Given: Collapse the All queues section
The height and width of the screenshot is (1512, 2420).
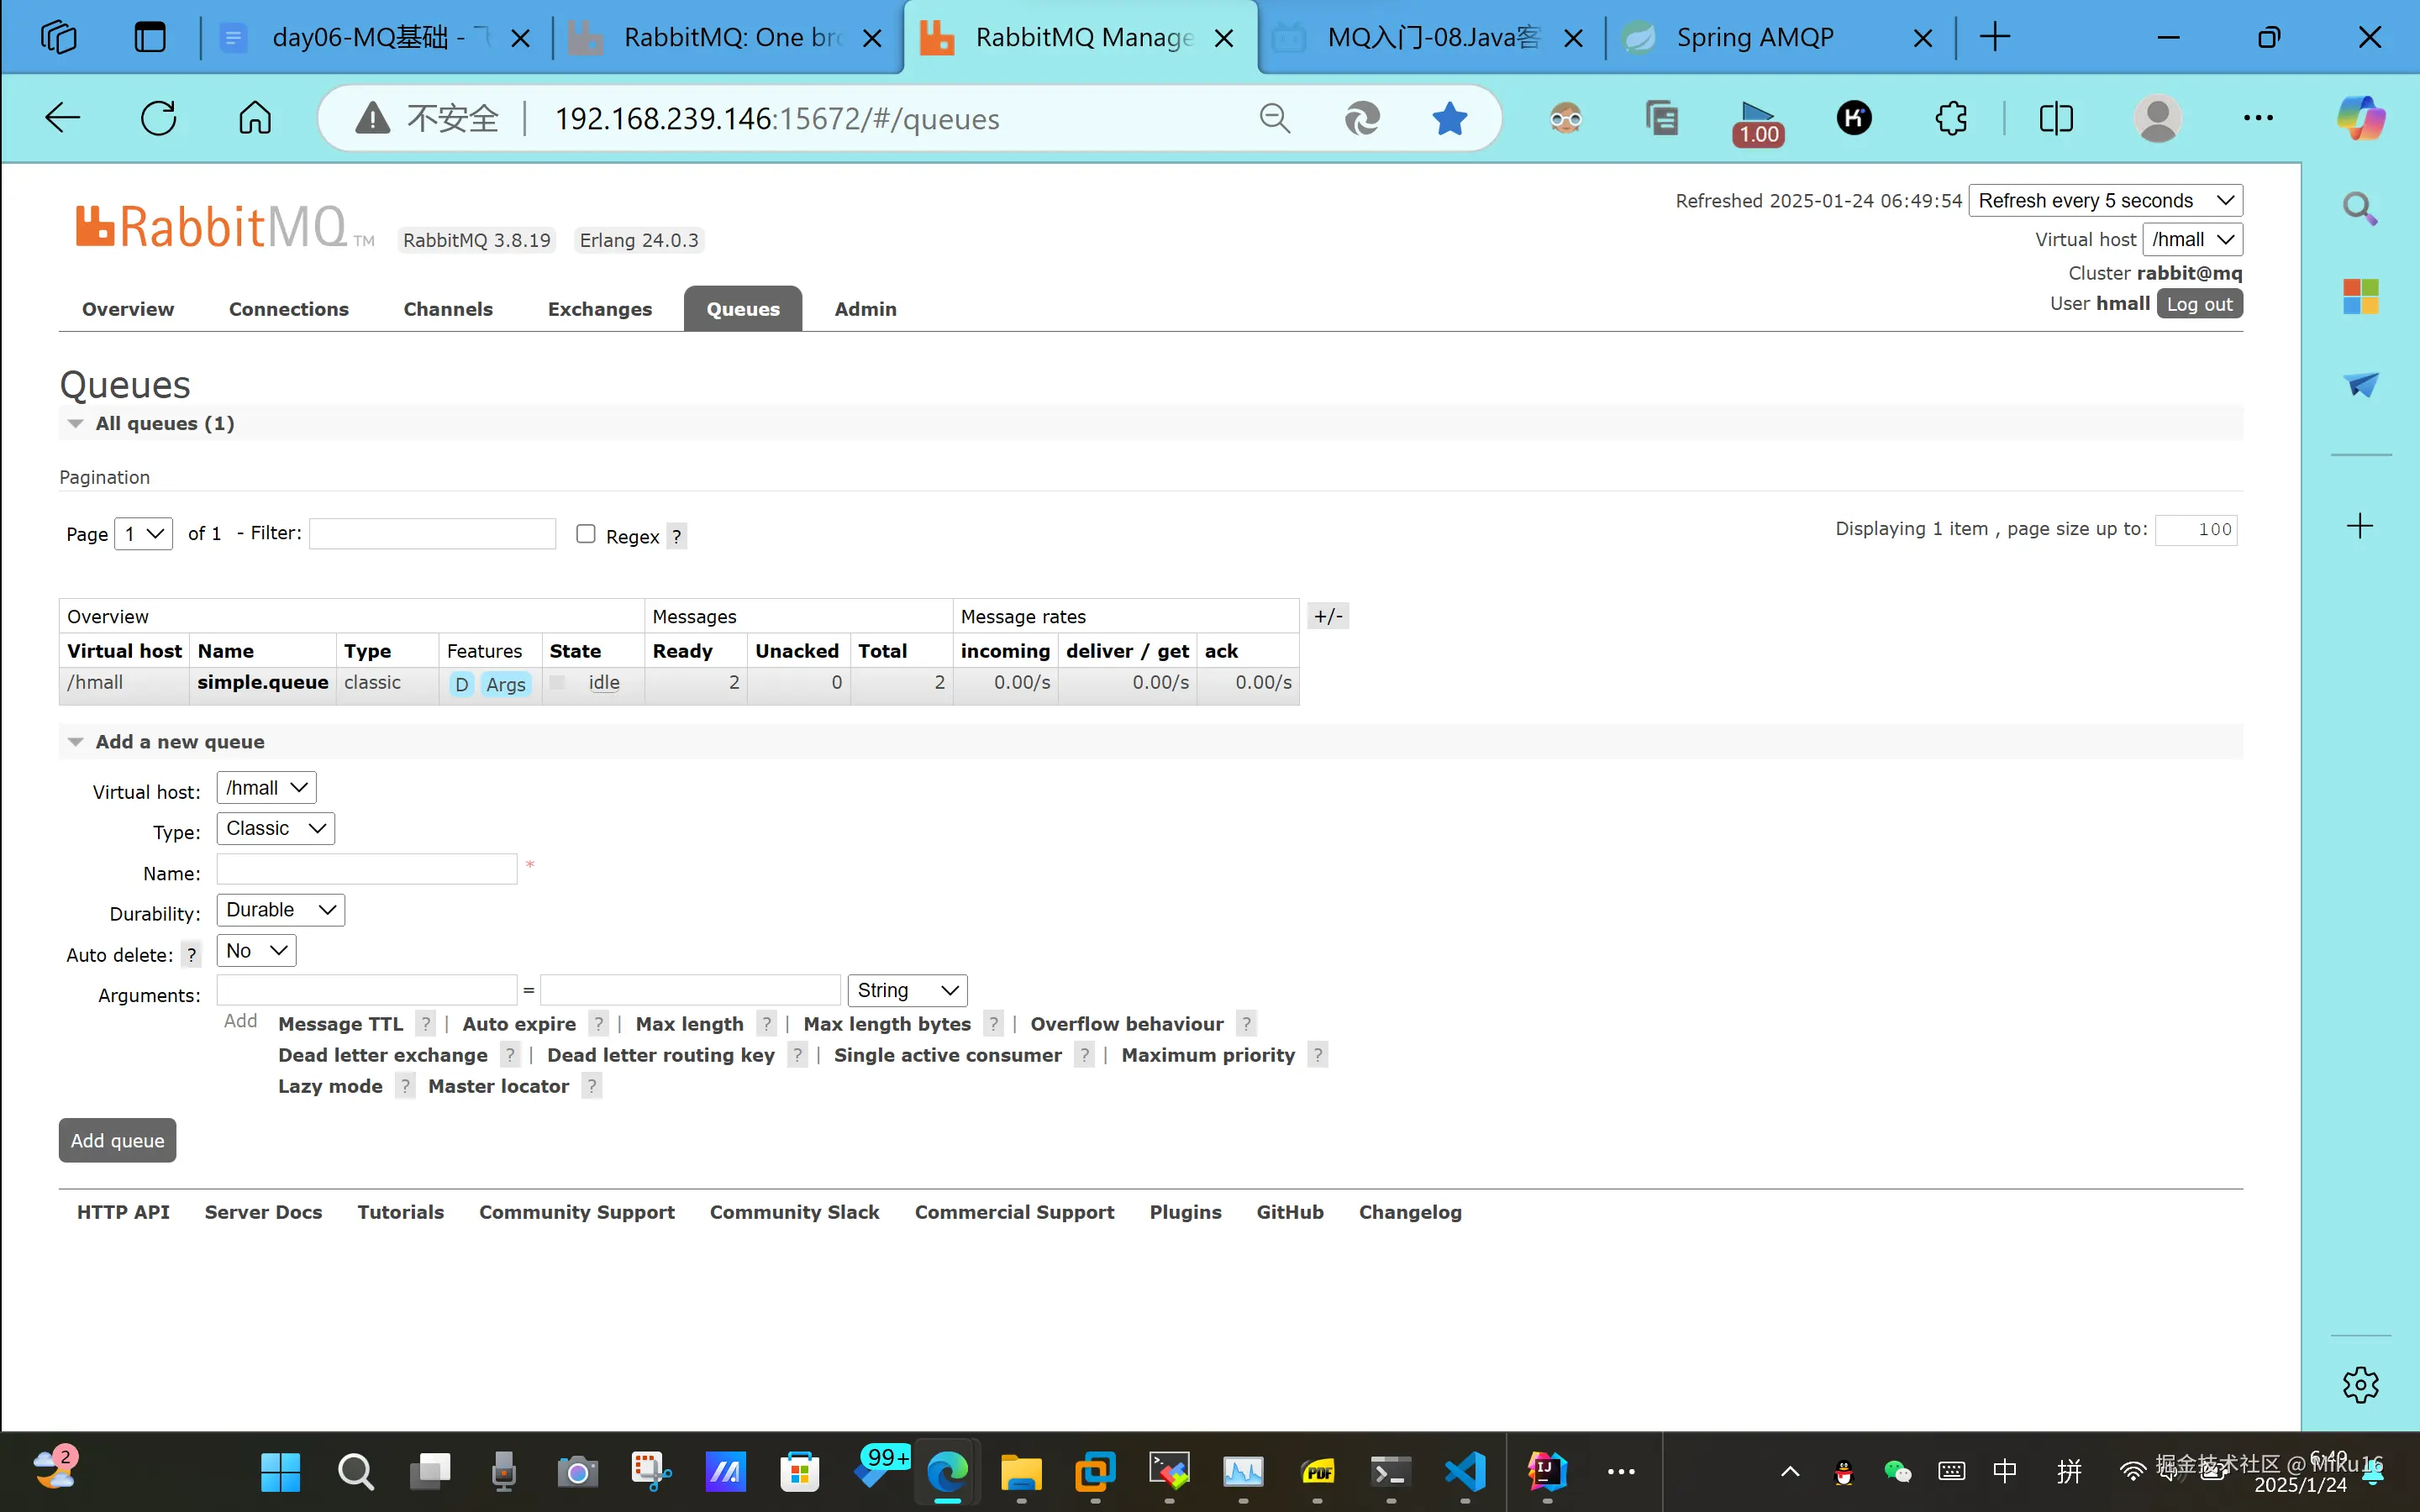Looking at the screenshot, I should 76,423.
